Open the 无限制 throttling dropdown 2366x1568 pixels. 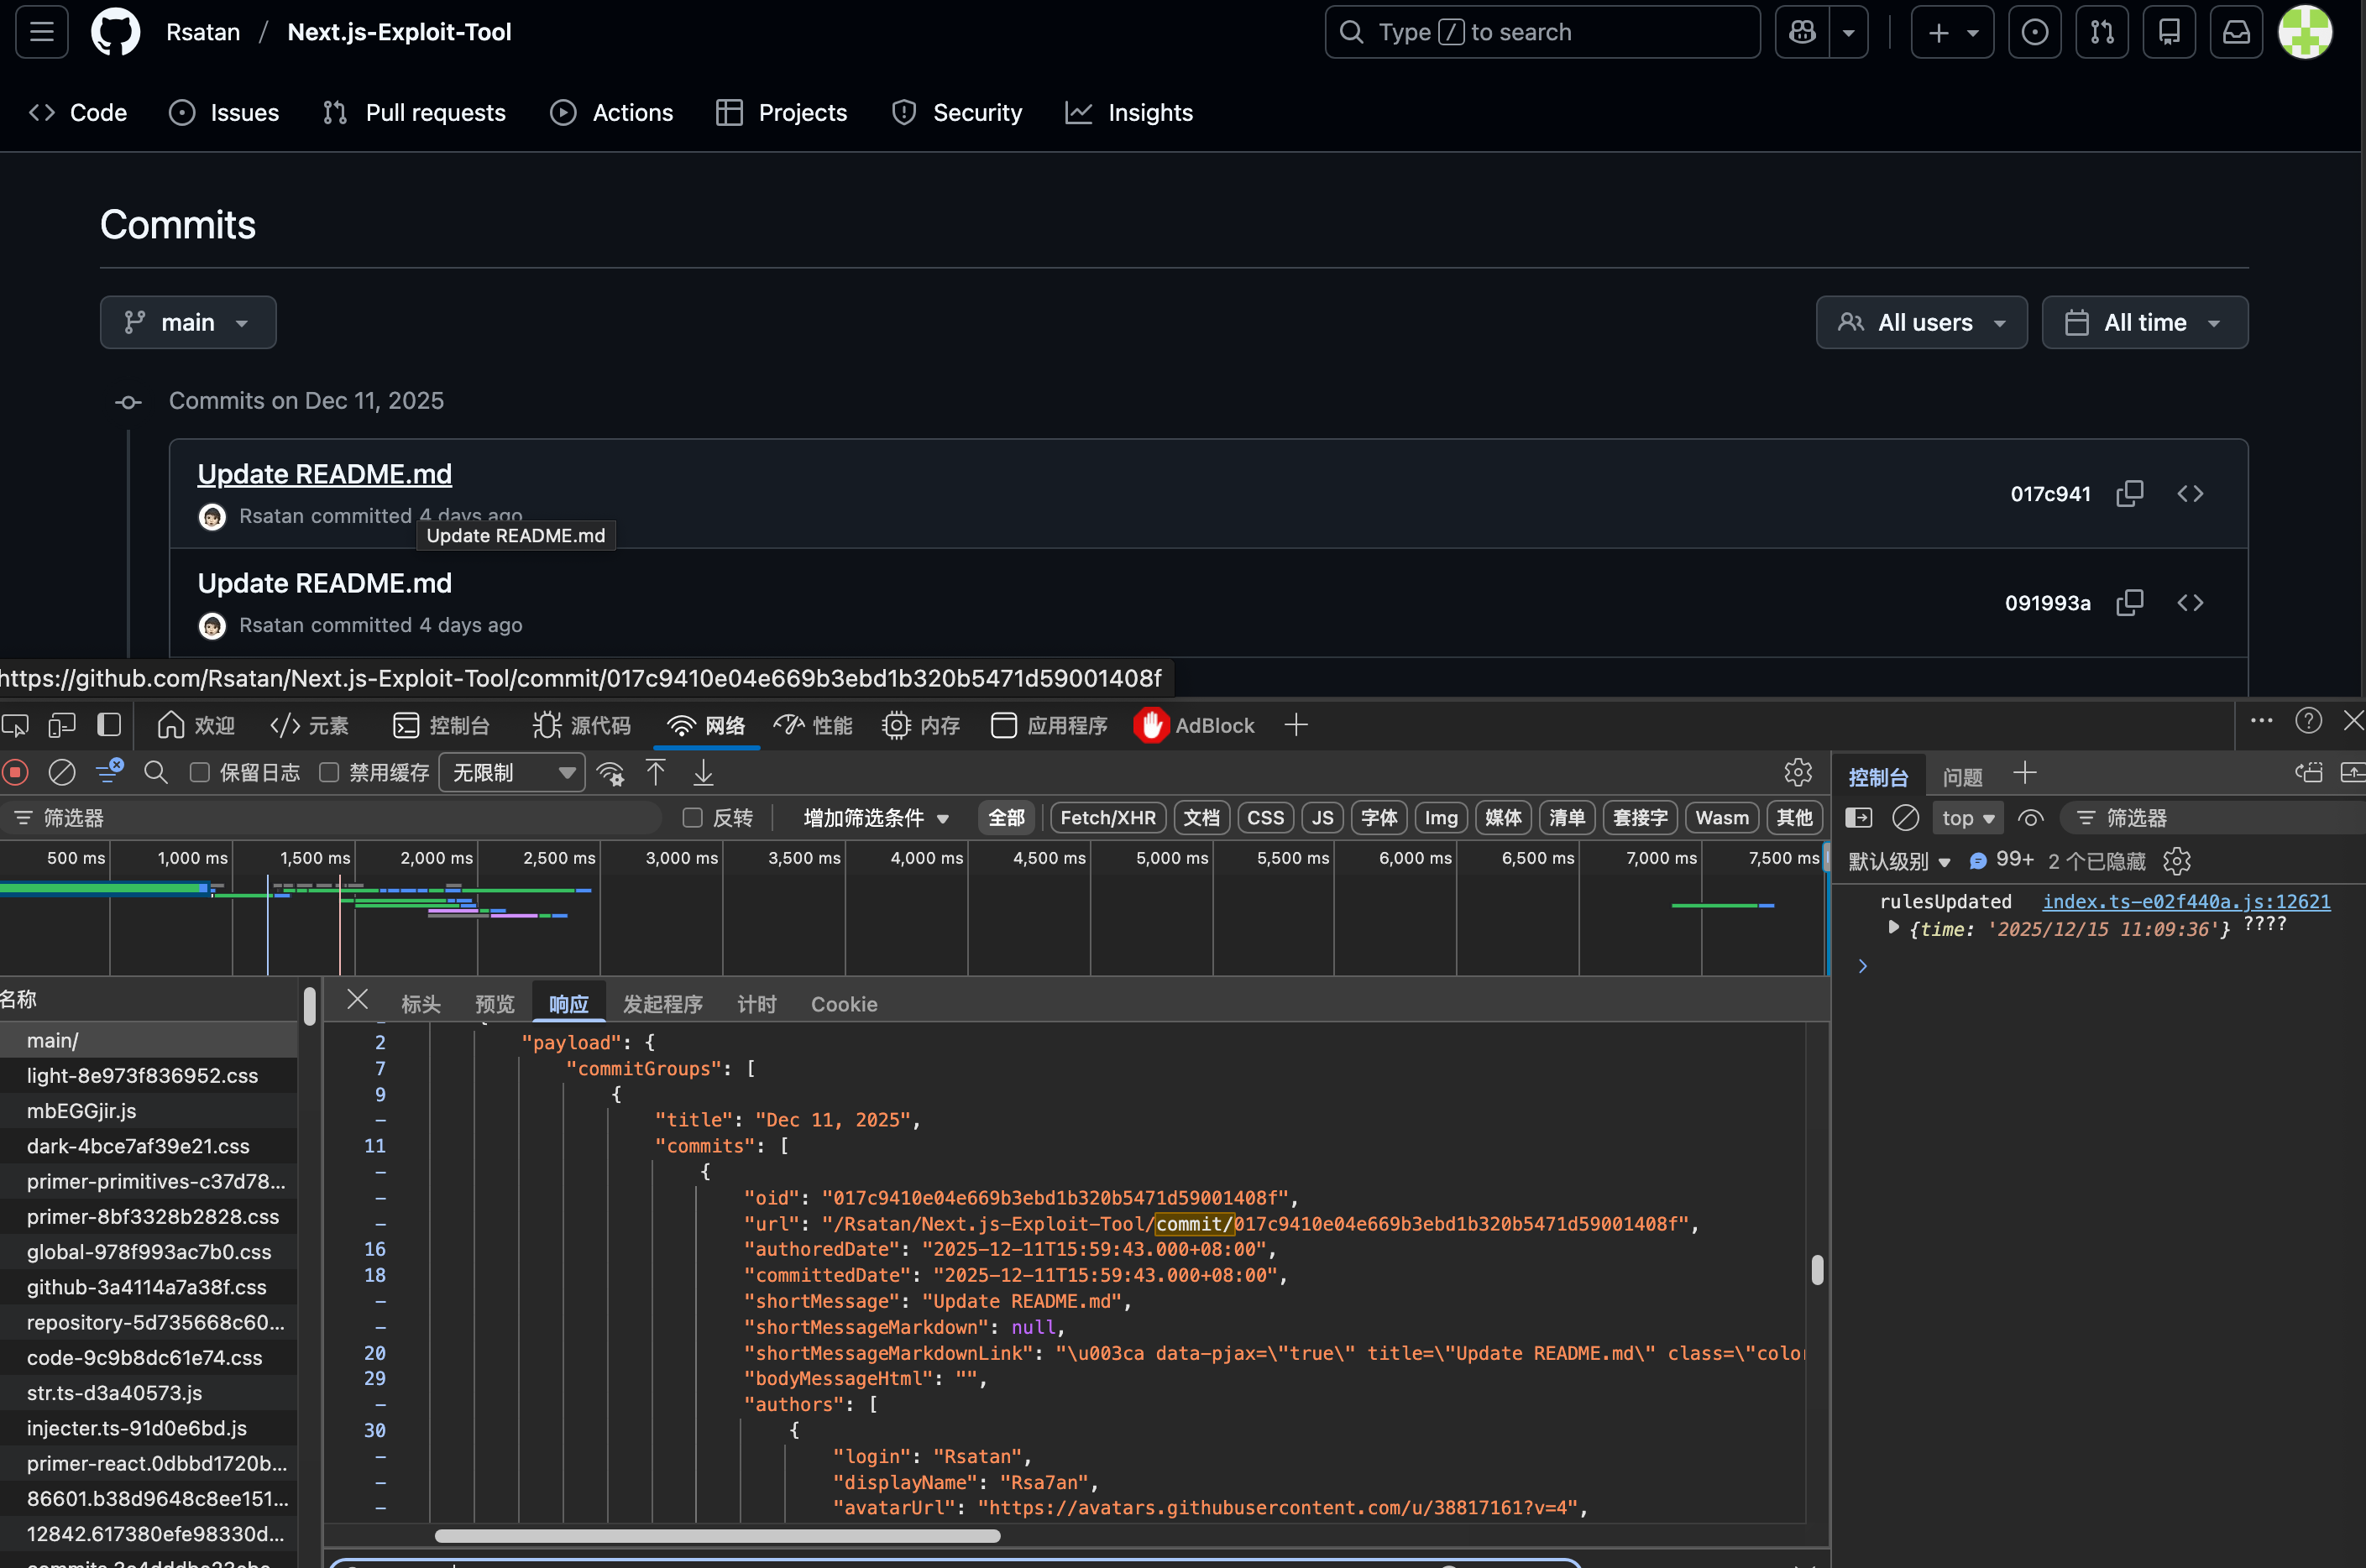pos(512,772)
